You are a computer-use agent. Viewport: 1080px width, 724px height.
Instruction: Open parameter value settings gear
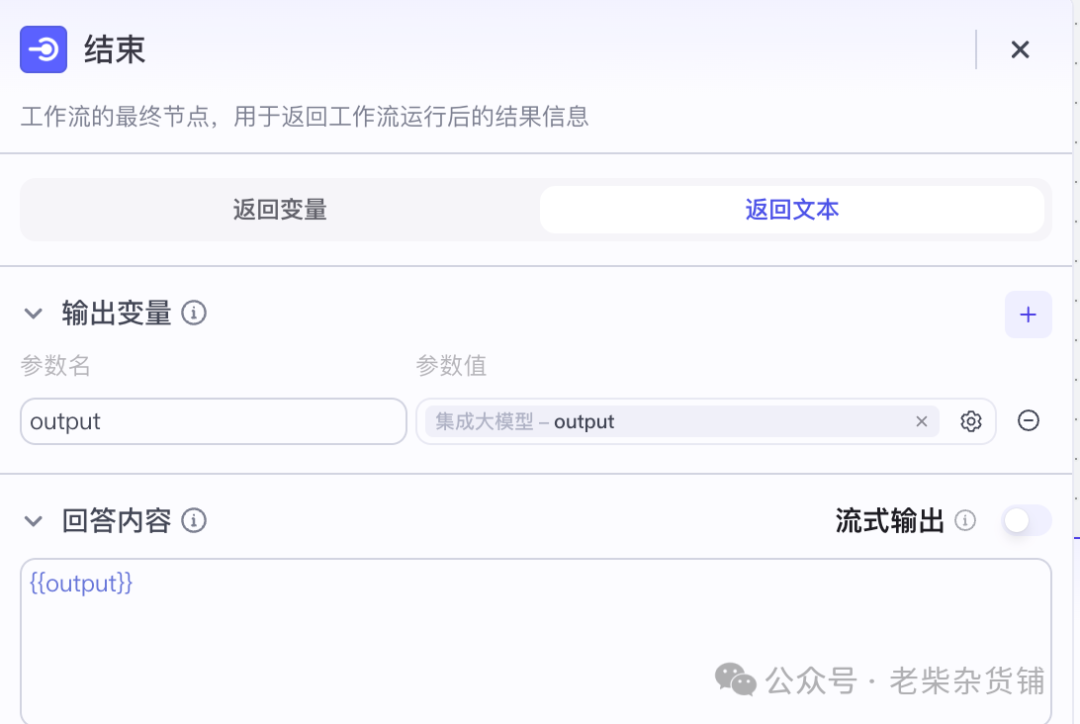coord(970,421)
